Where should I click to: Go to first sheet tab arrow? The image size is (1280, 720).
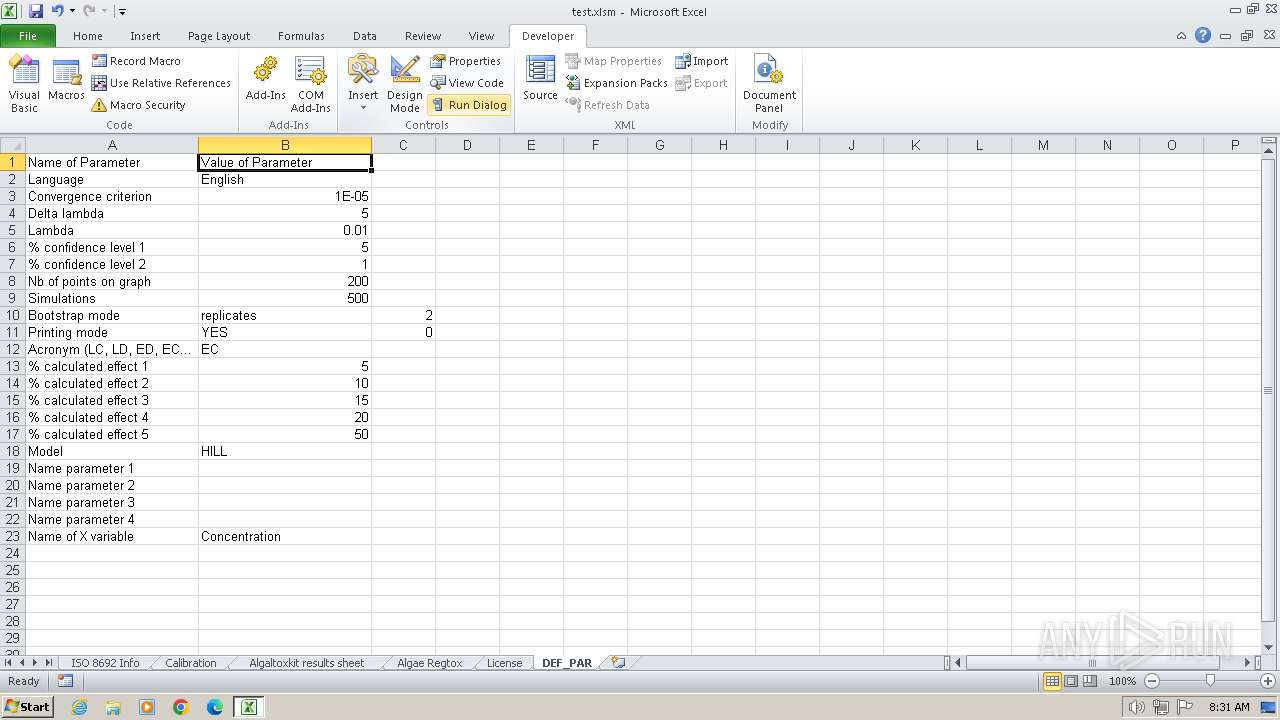[9, 663]
